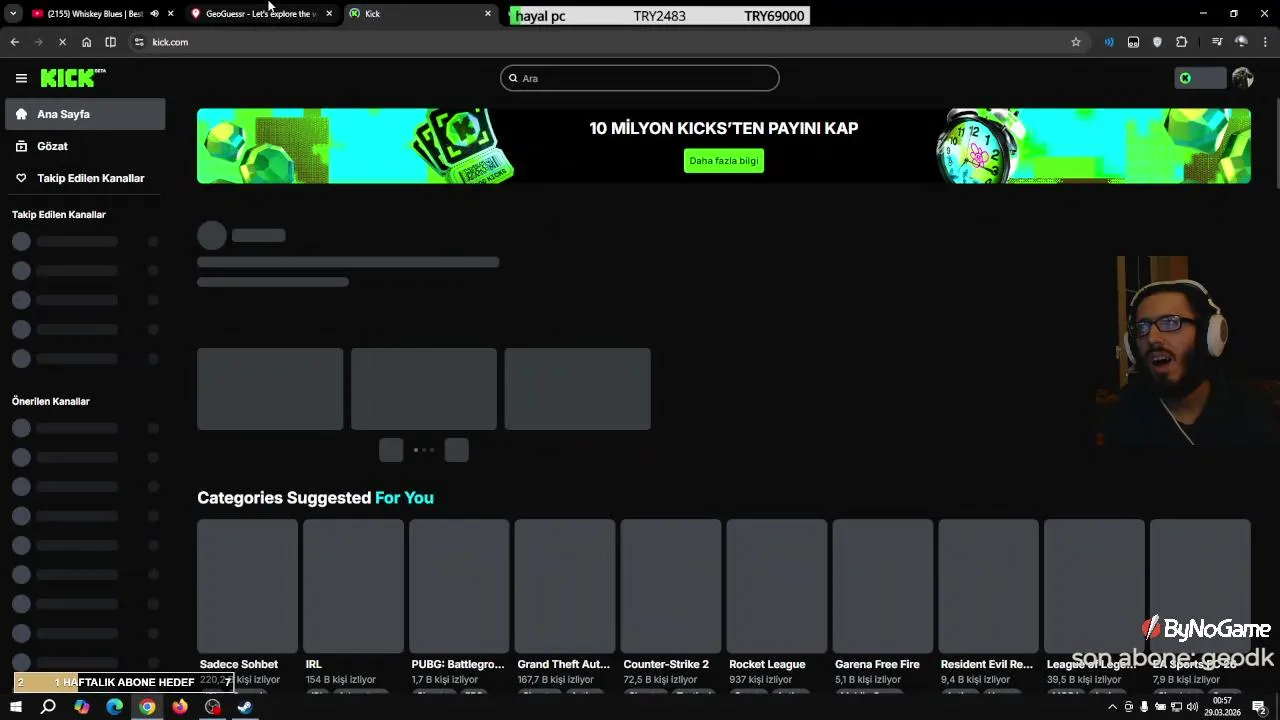Open the Kick user profile avatar
The height and width of the screenshot is (720, 1280).
coord(1243,78)
